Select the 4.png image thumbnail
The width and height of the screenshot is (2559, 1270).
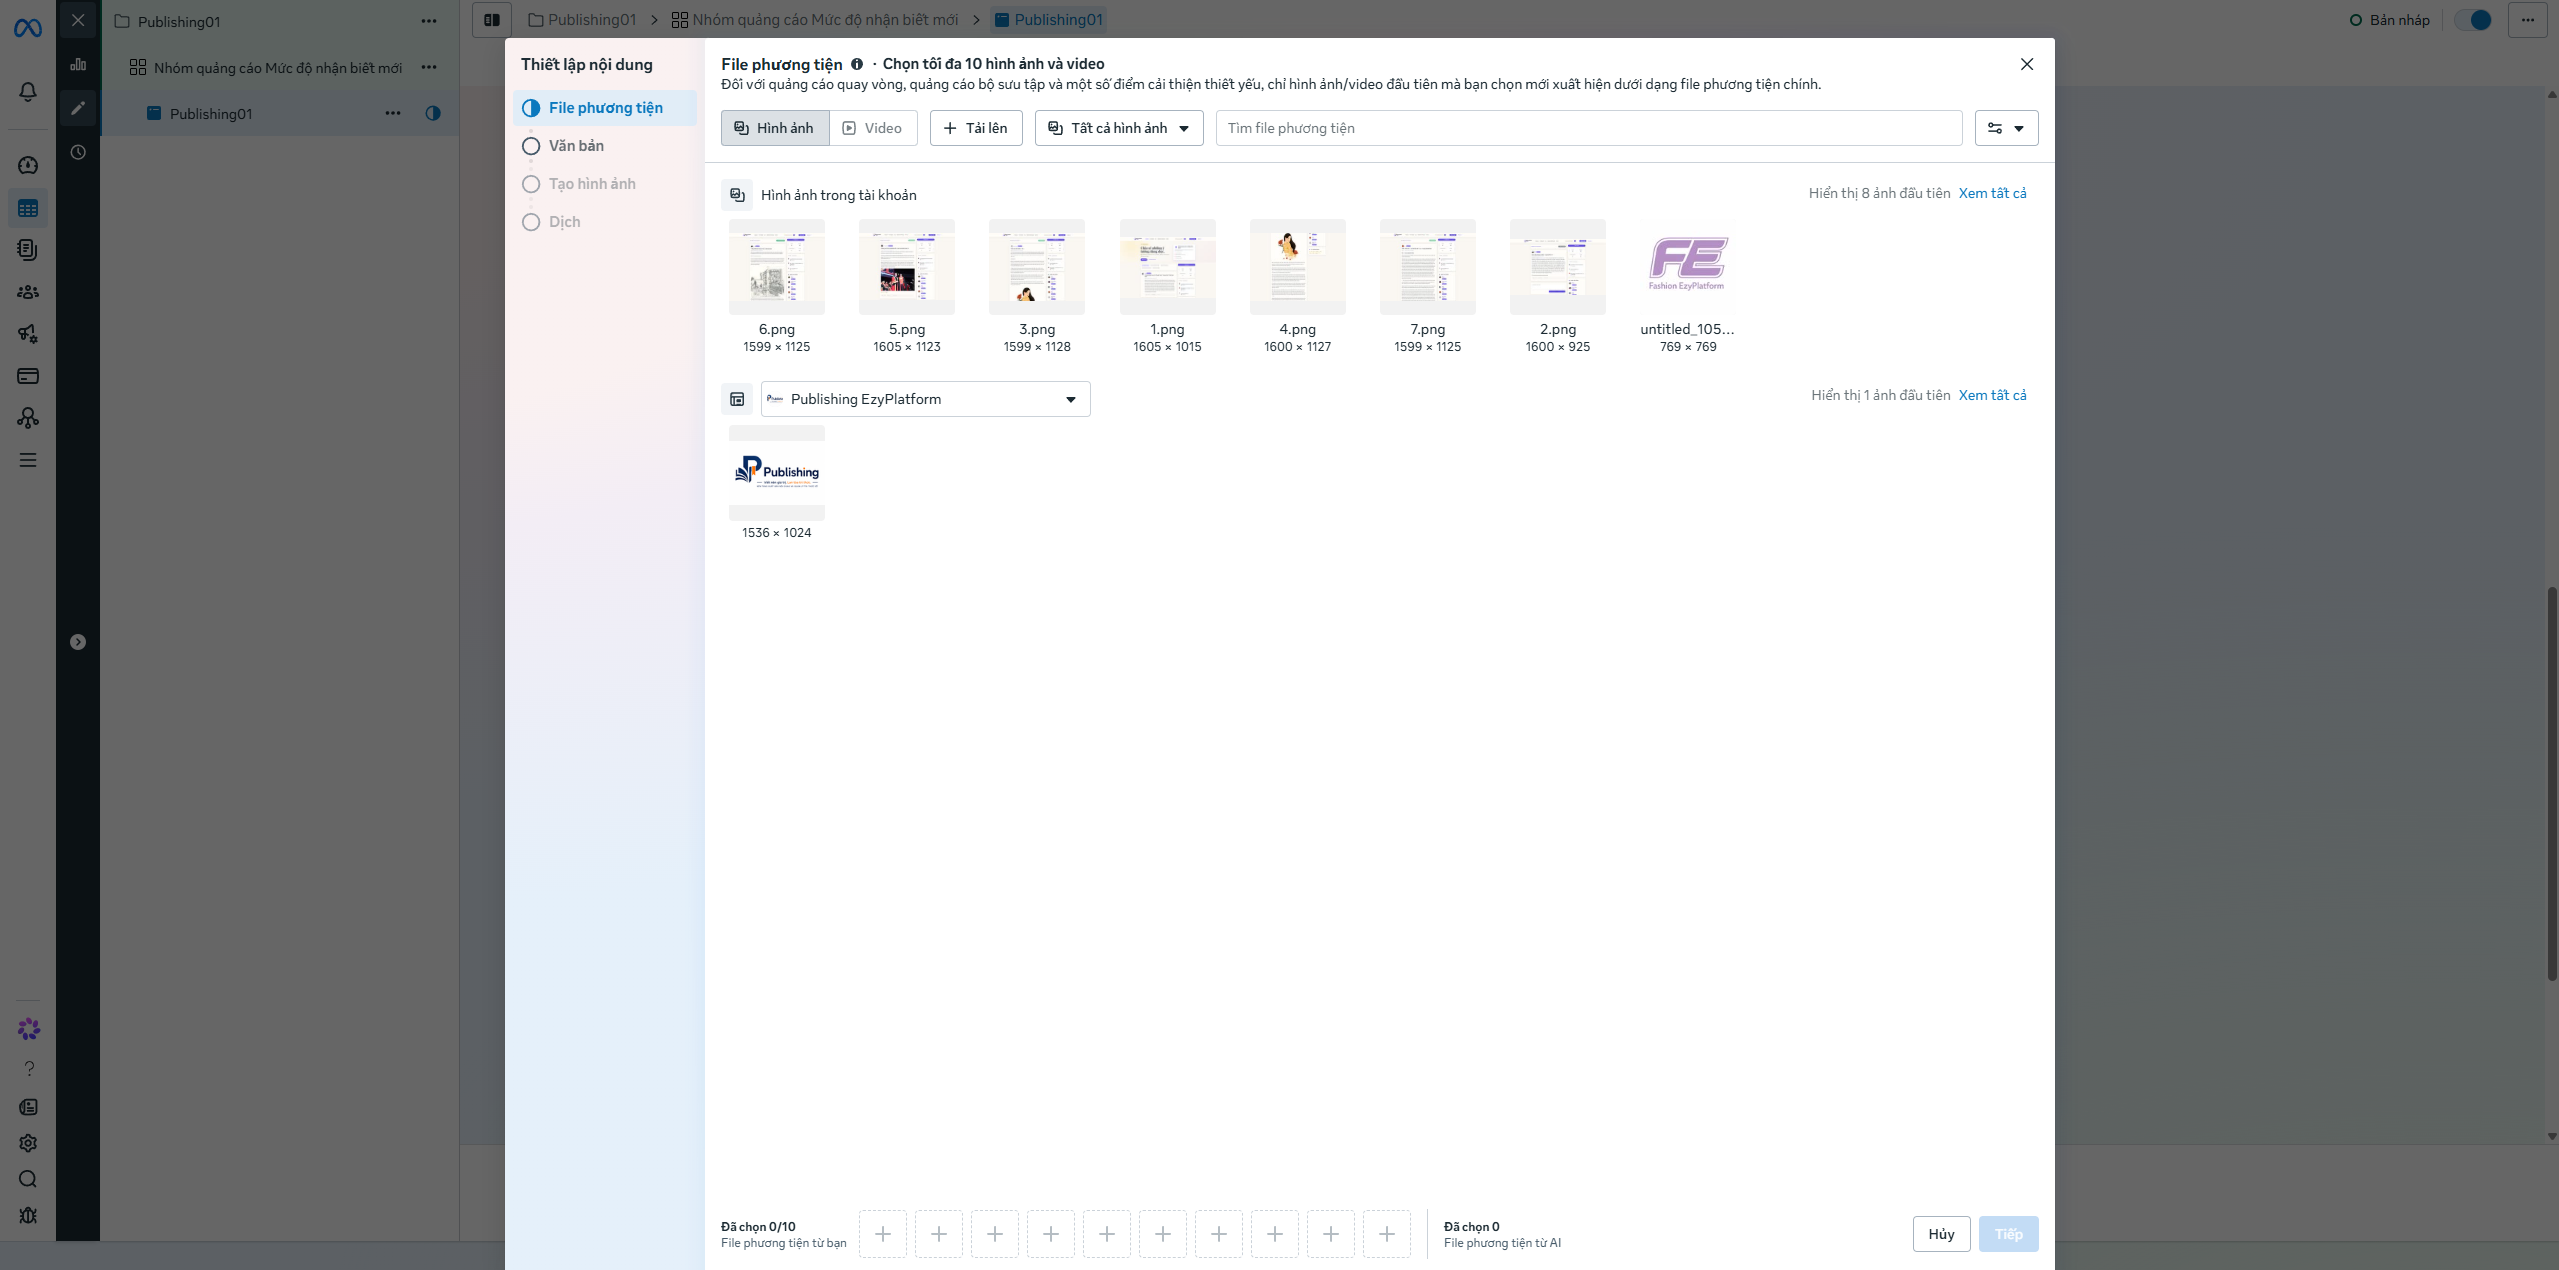(1298, 267)
